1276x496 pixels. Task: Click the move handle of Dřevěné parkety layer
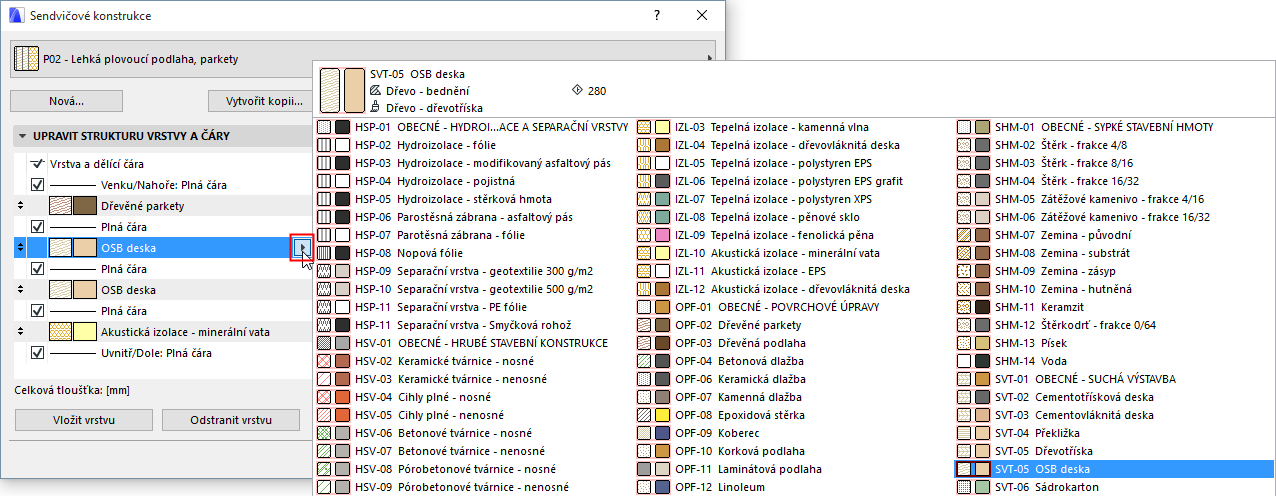tap(20, 206)
